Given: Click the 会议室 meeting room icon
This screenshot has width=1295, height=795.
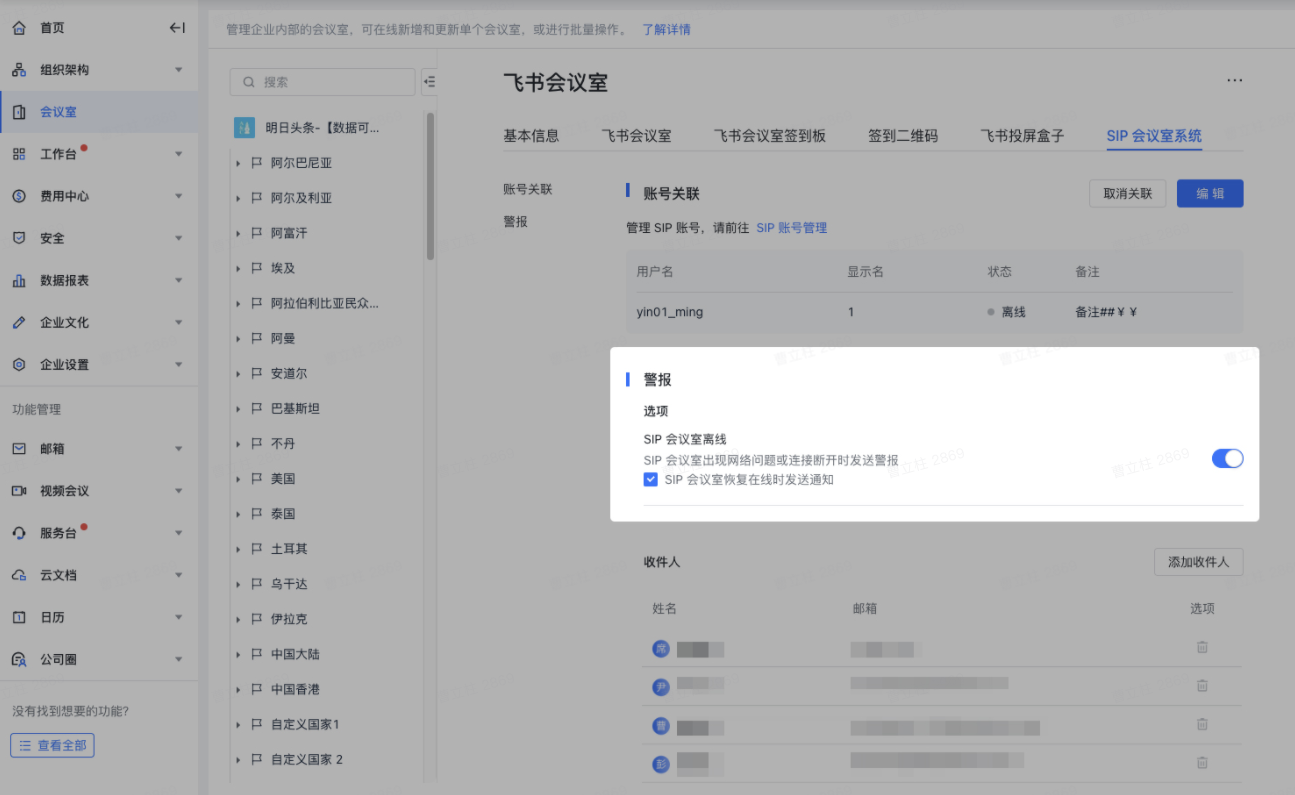Looking at the screenshot, I should click(x=19, y=112).
